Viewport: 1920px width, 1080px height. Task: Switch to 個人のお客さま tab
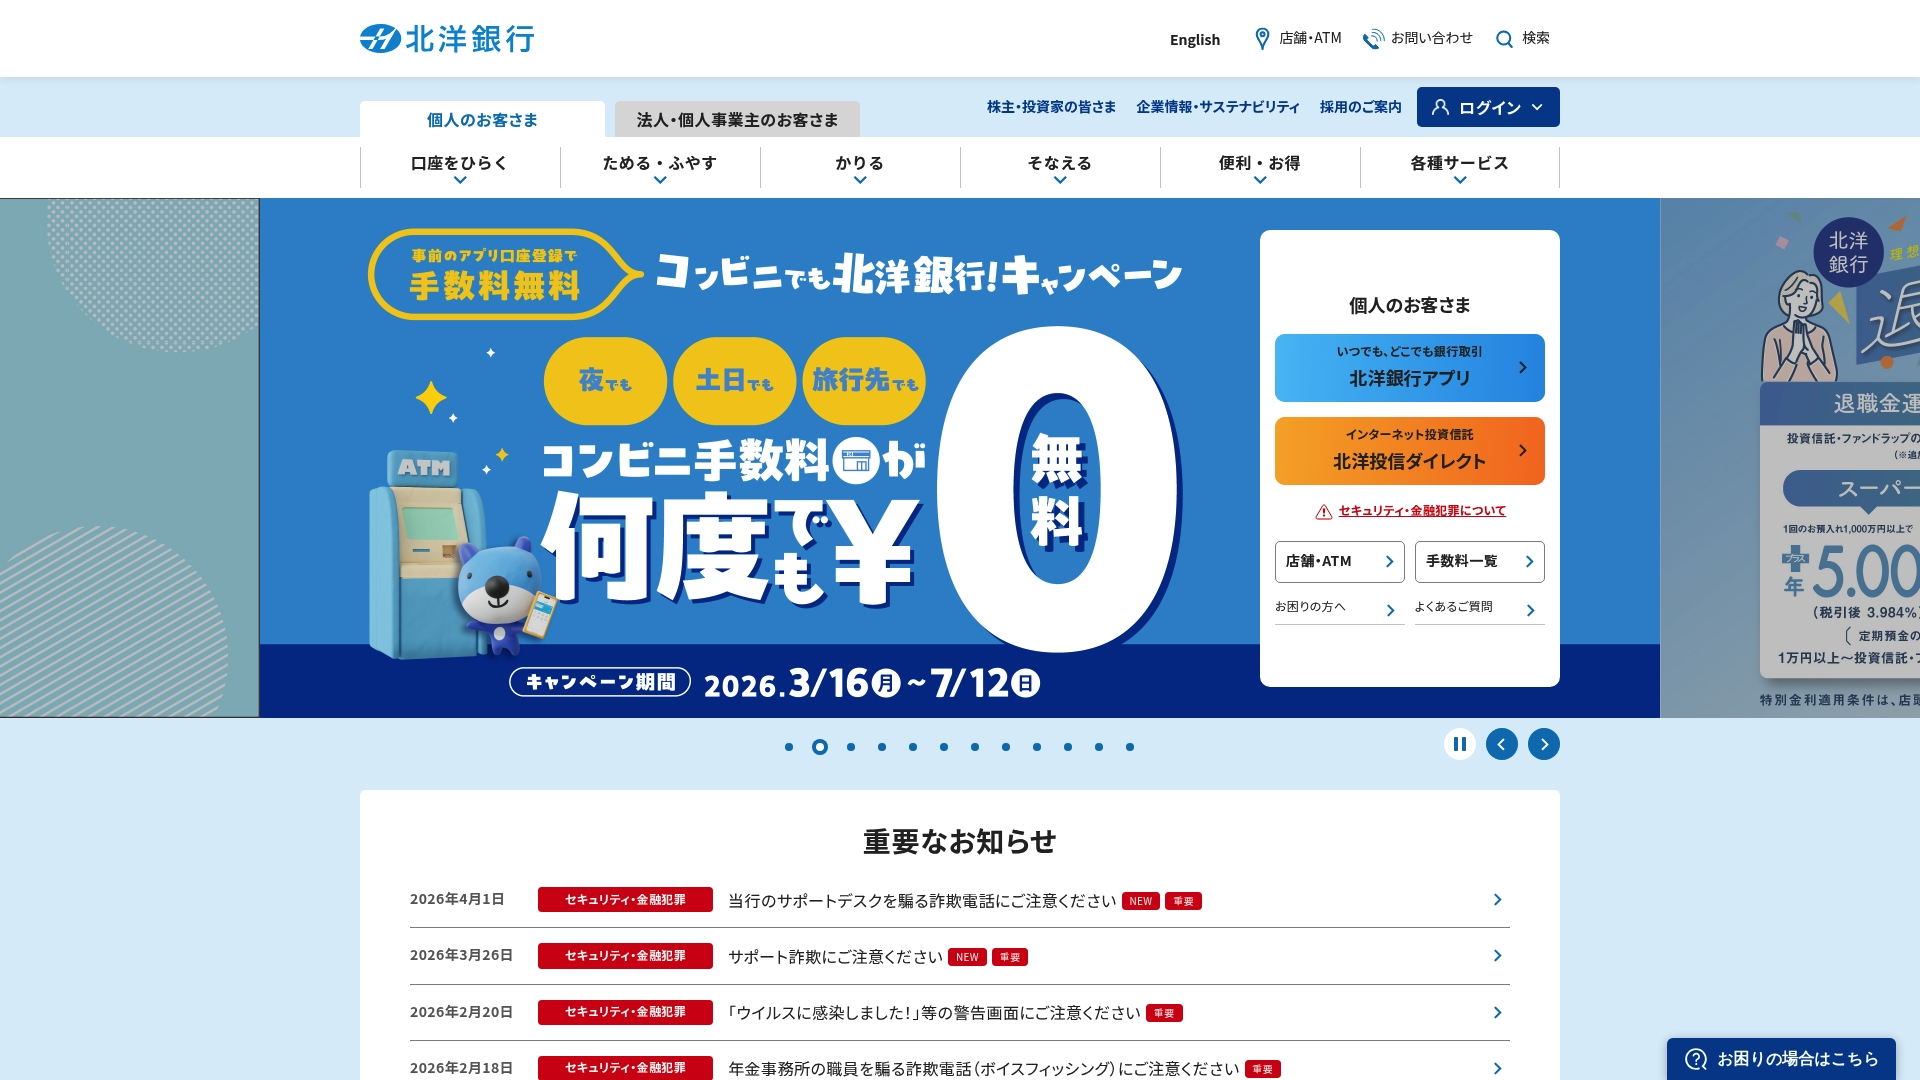[x=482, y=119]
